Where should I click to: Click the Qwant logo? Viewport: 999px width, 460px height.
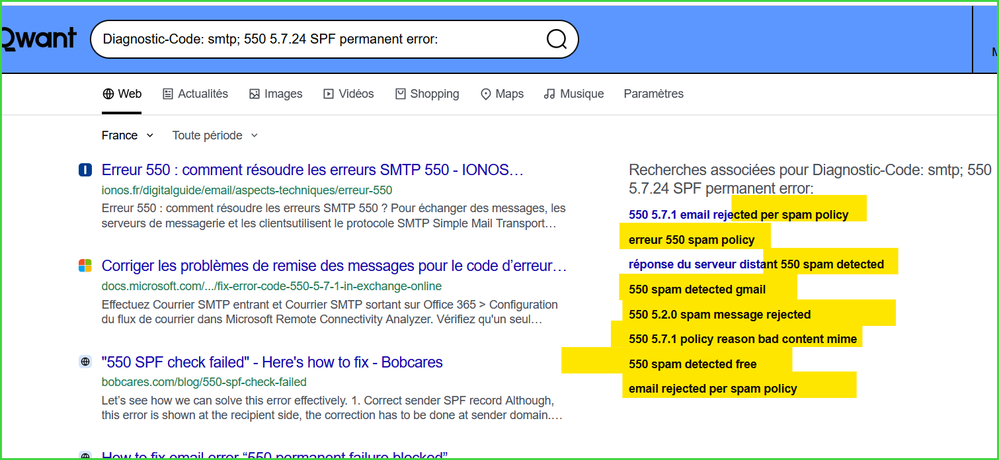tap(38, 38)
